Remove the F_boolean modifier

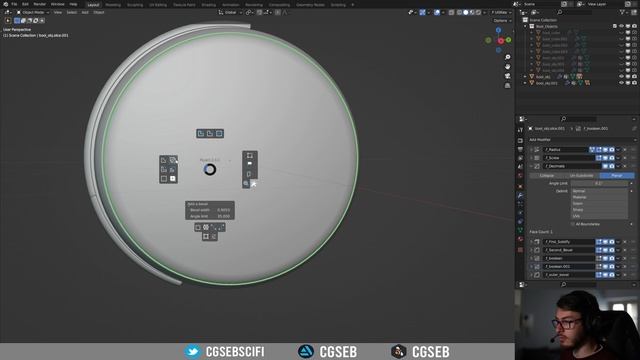click(625, 258)
